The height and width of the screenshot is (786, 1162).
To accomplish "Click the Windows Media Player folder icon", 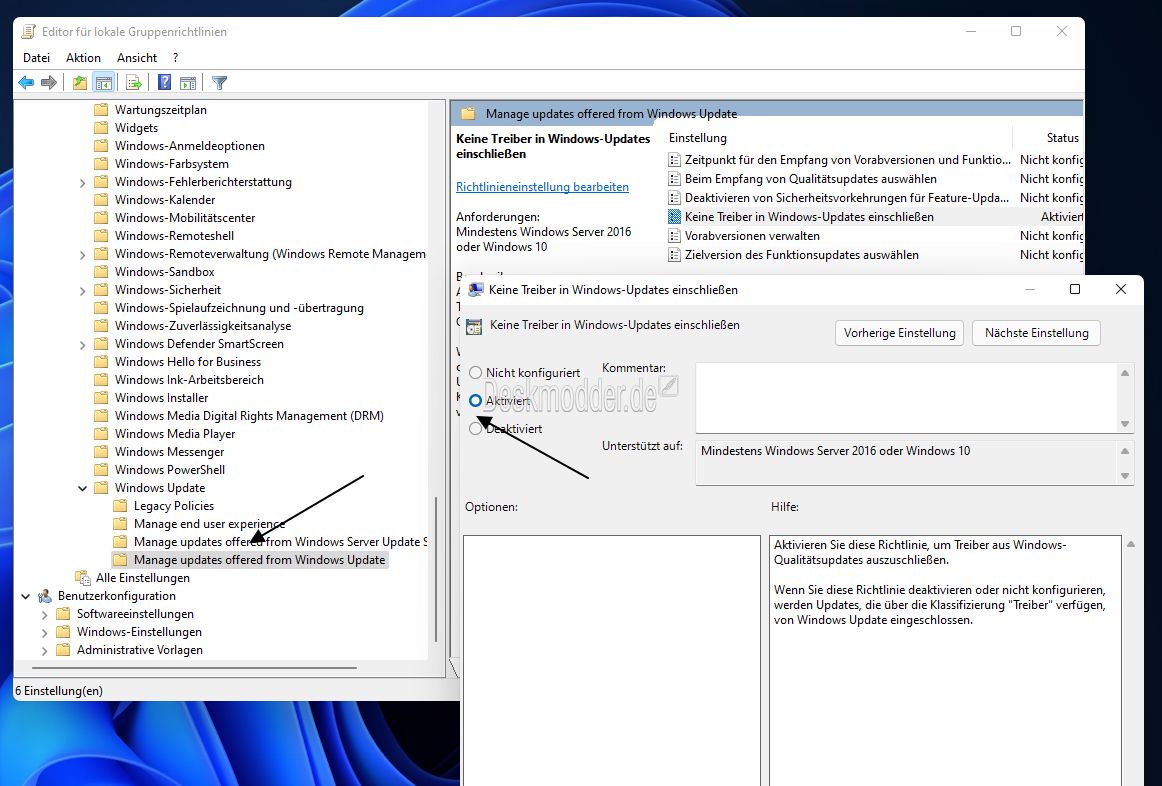I will pos(101,434).
